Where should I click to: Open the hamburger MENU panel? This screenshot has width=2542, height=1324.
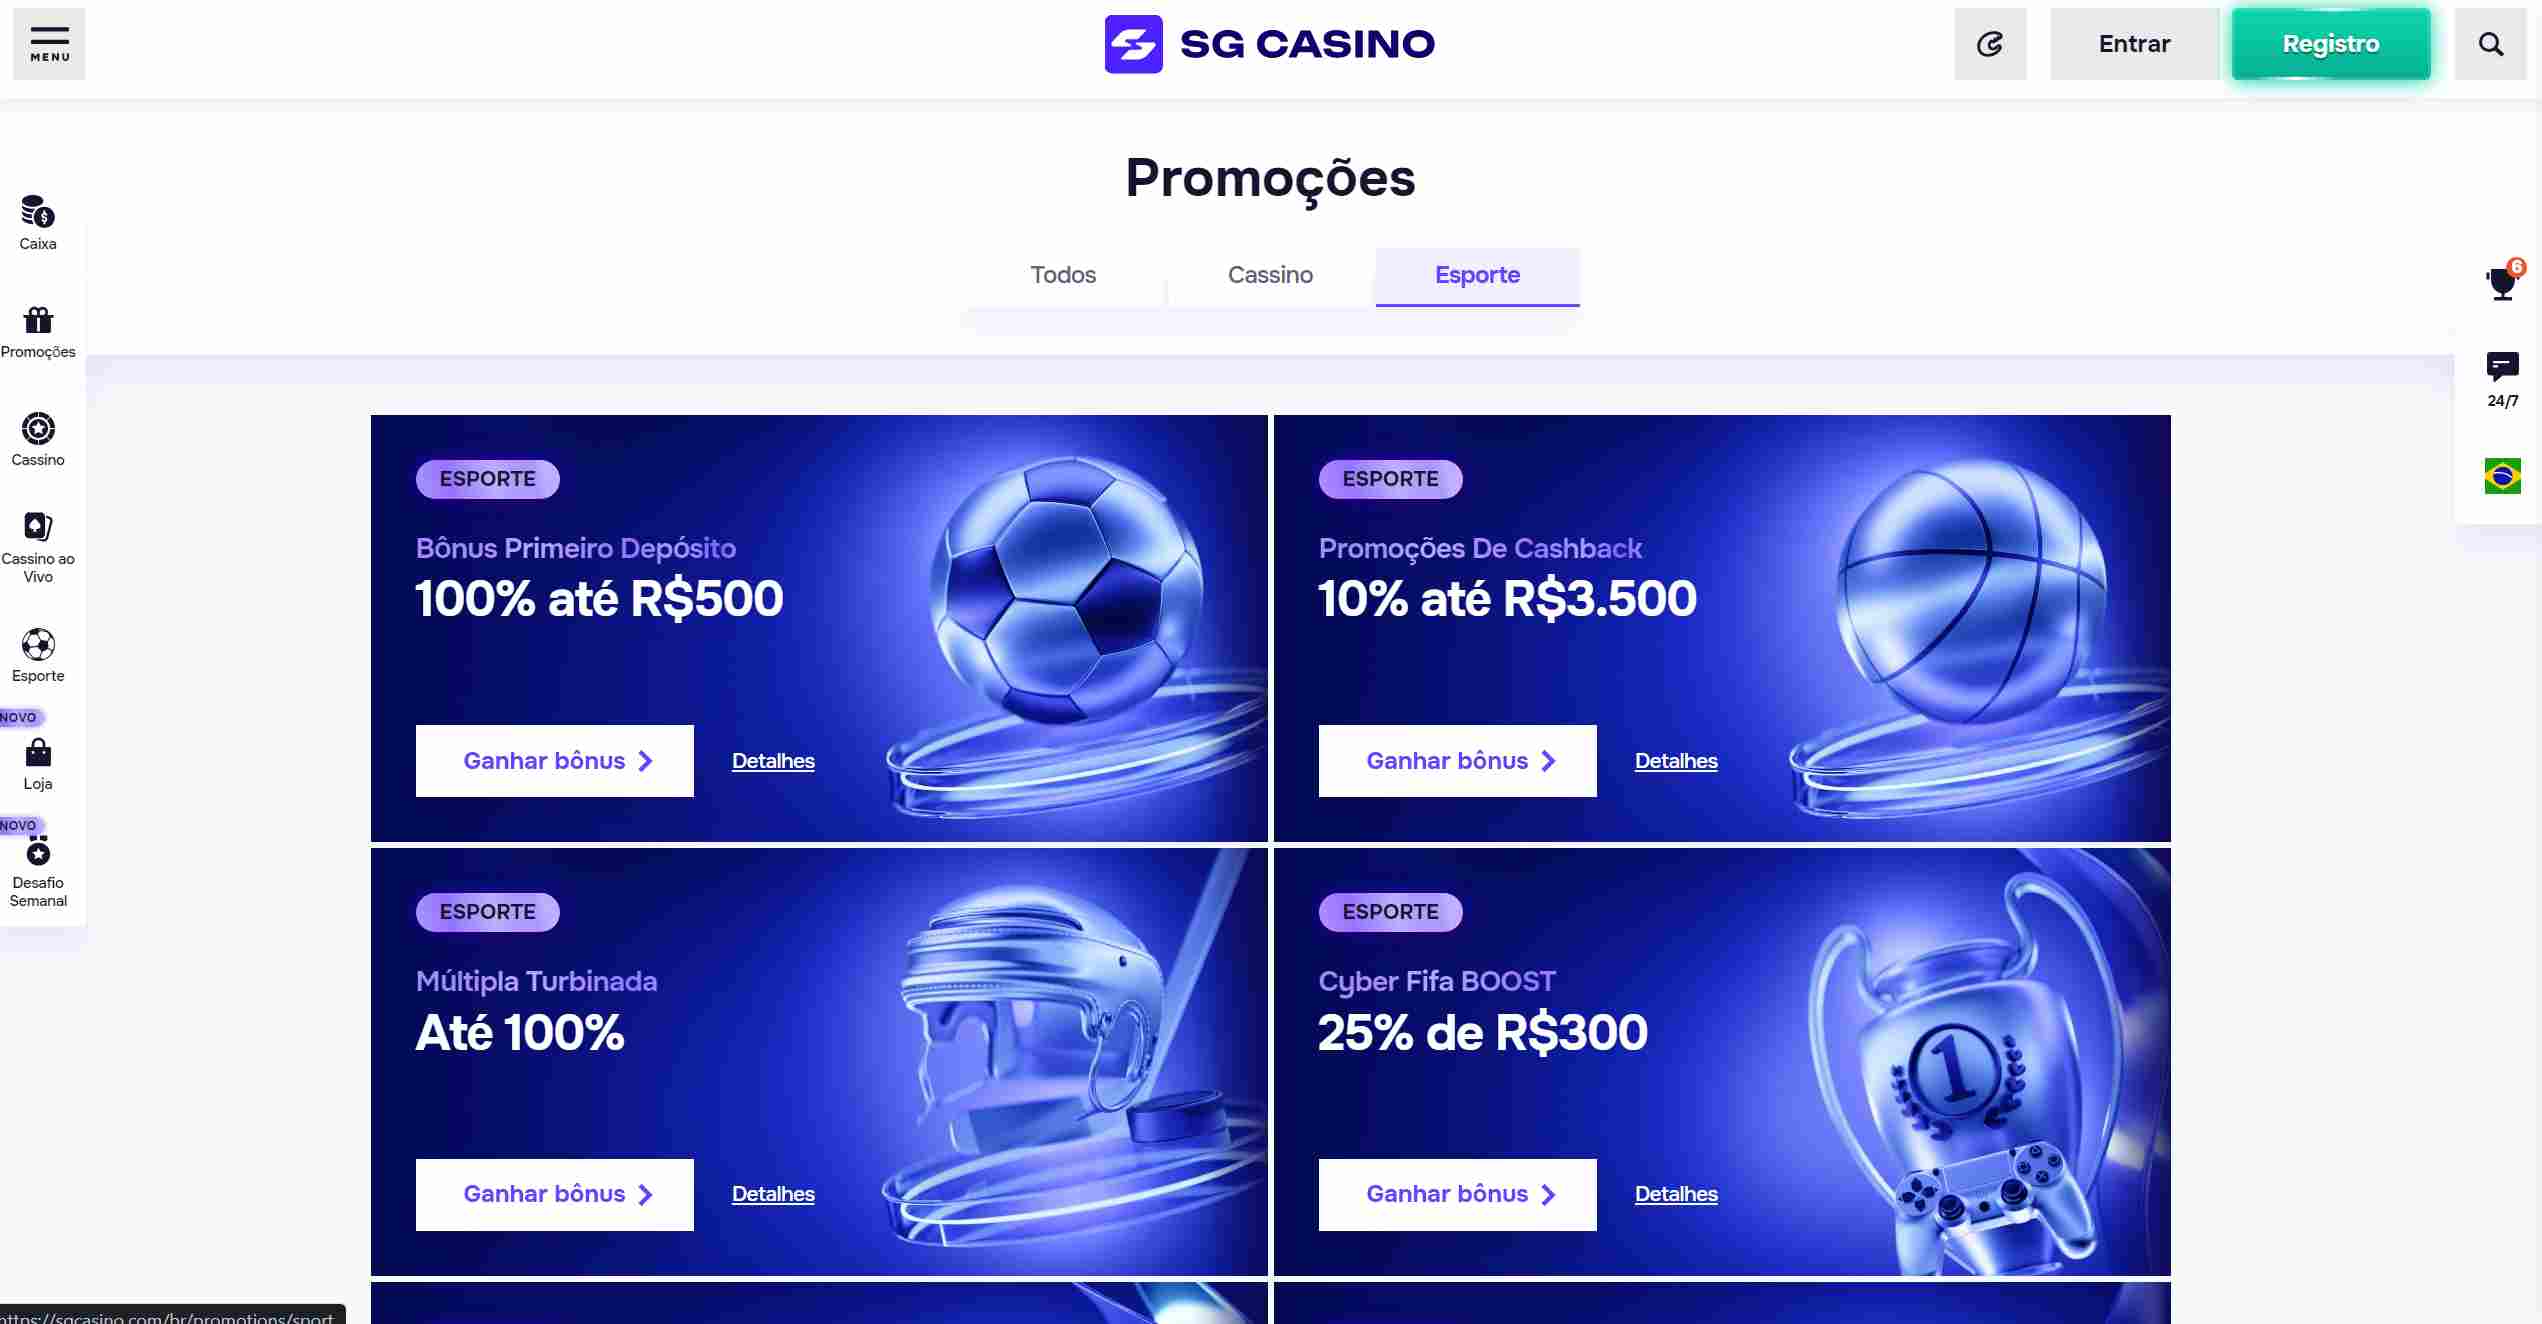coord(48,43)
